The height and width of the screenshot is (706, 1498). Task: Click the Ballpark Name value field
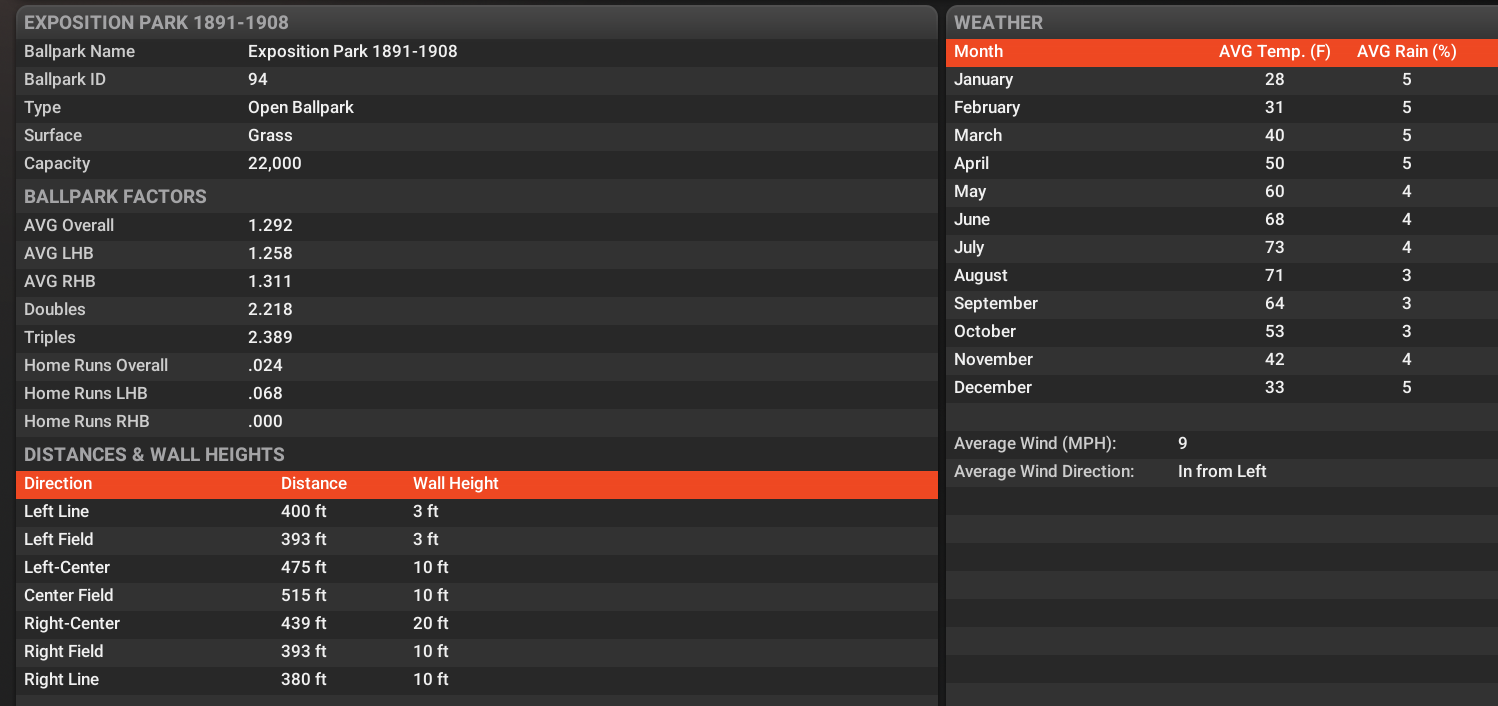352,52
